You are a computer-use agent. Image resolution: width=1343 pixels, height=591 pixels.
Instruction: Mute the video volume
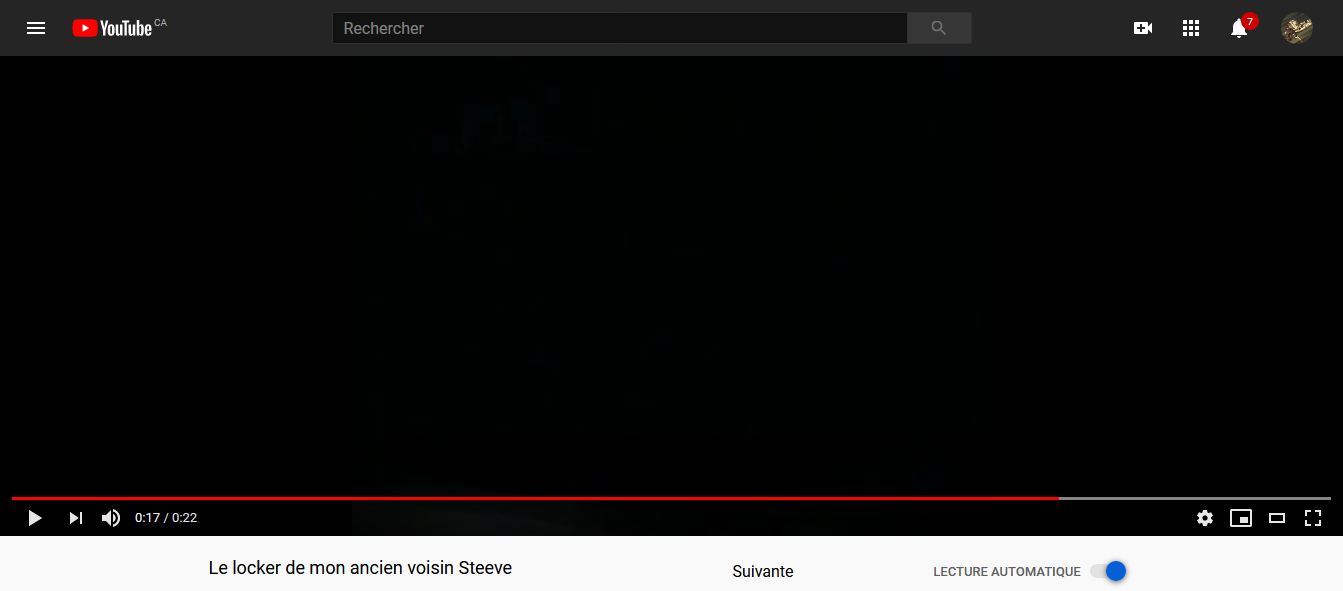pyautogui.click(x=111, y=518)
